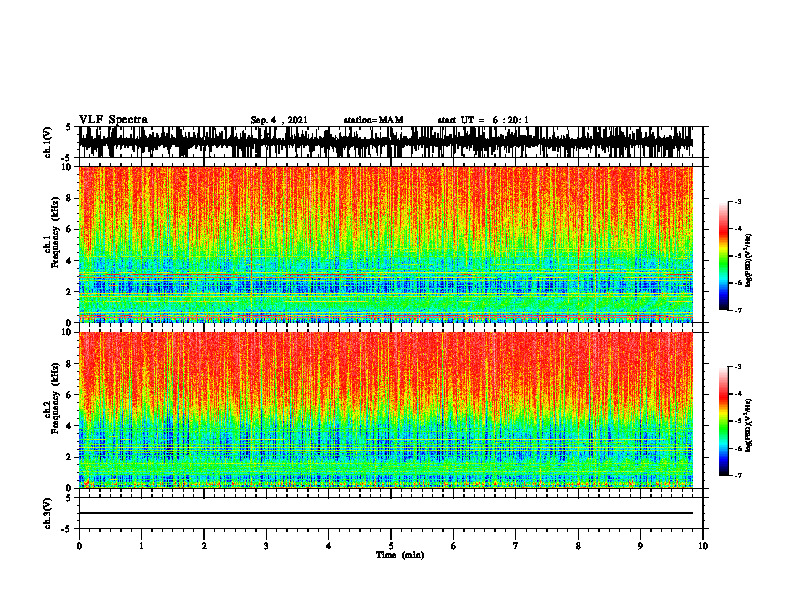The image size is (792, 612).
Task: Click inside the ch.1 spectrogram panel
Action: click(386, 244)
